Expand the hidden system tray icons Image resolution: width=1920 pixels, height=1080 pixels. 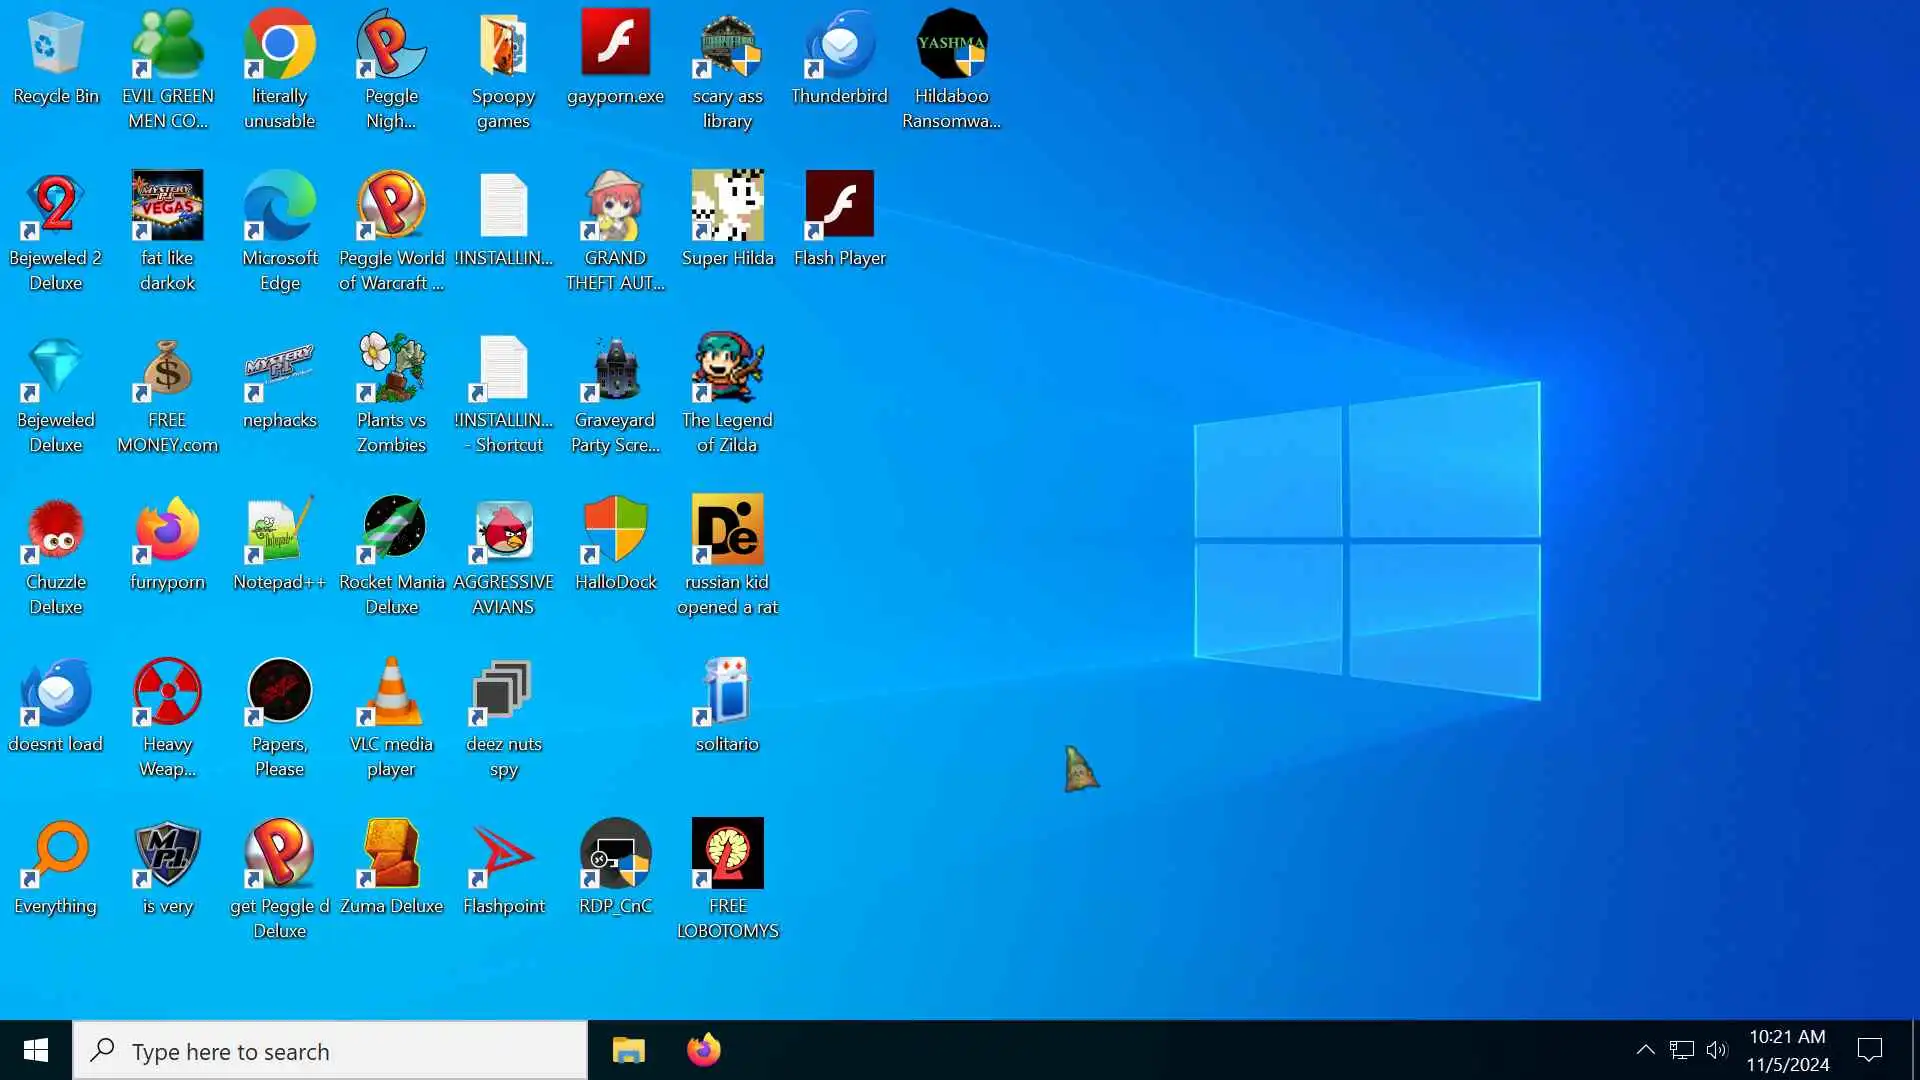[x=1645, y=1050]
